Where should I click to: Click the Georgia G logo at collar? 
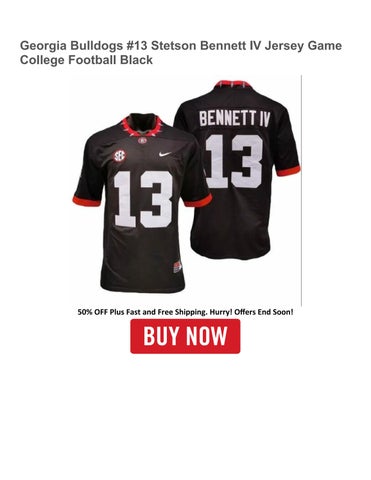click(x=142, y=140)
